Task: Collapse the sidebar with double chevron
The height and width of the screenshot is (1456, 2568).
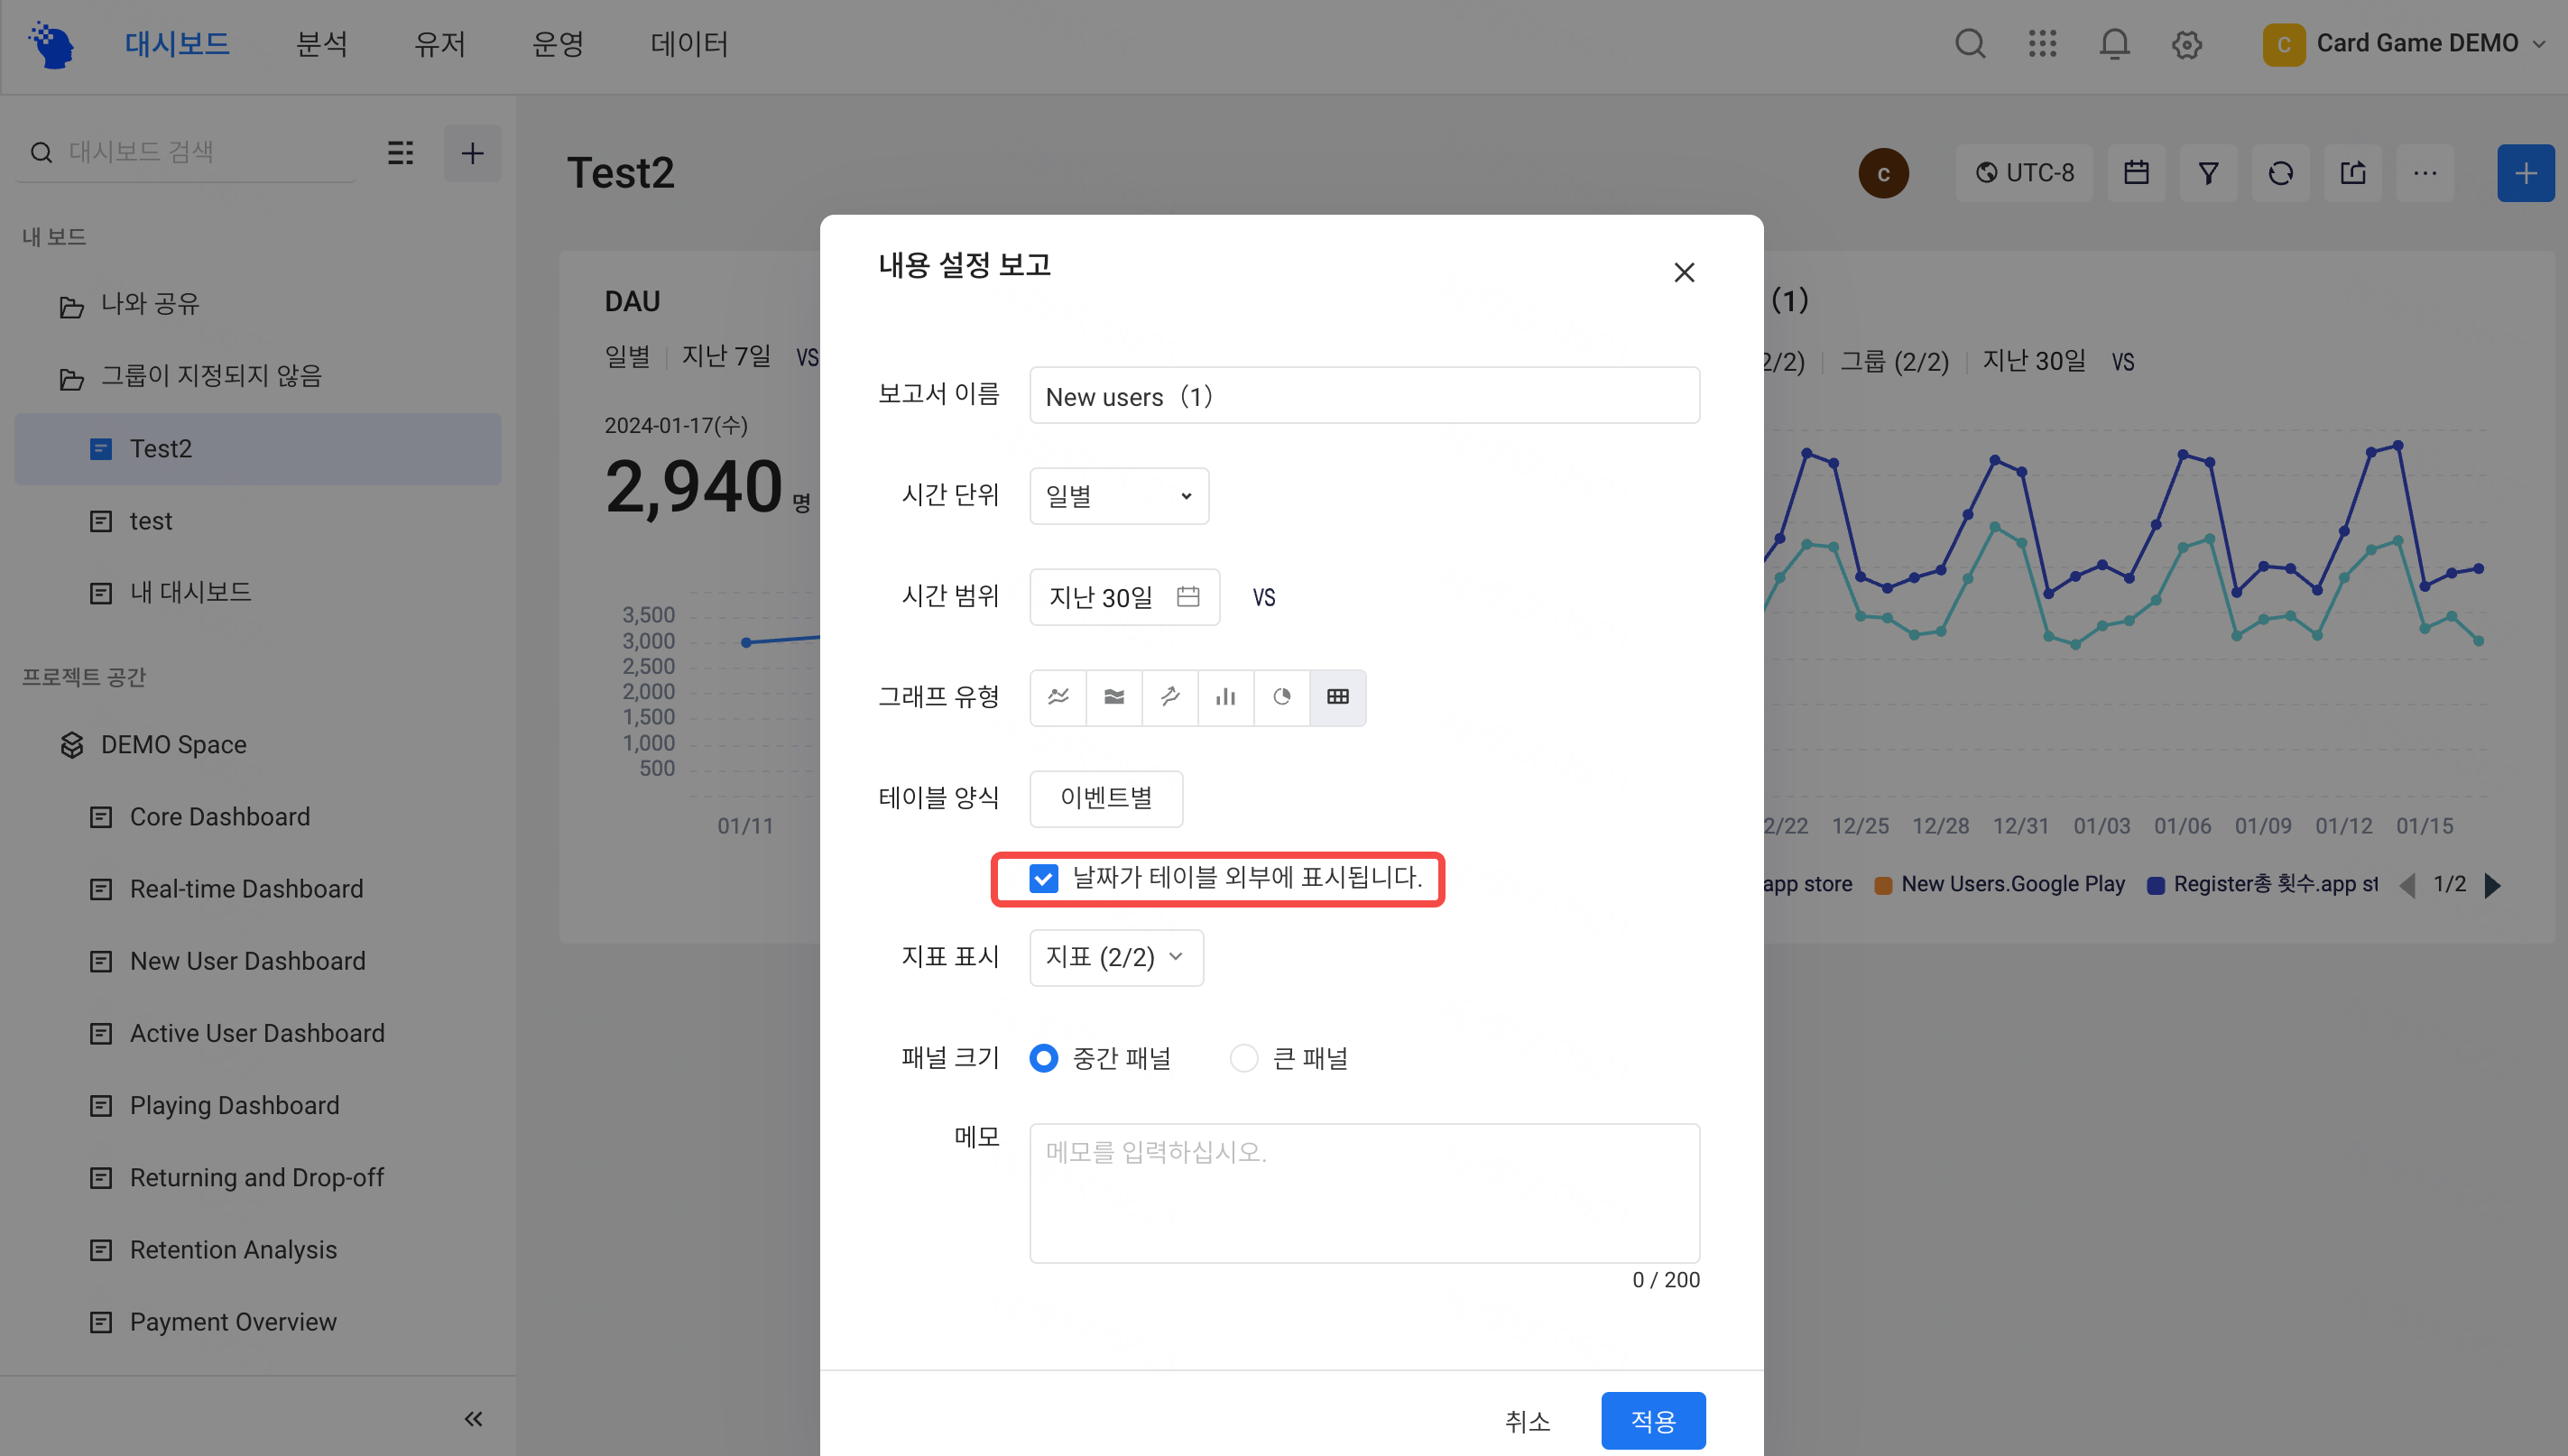Action: [473, 1418]
